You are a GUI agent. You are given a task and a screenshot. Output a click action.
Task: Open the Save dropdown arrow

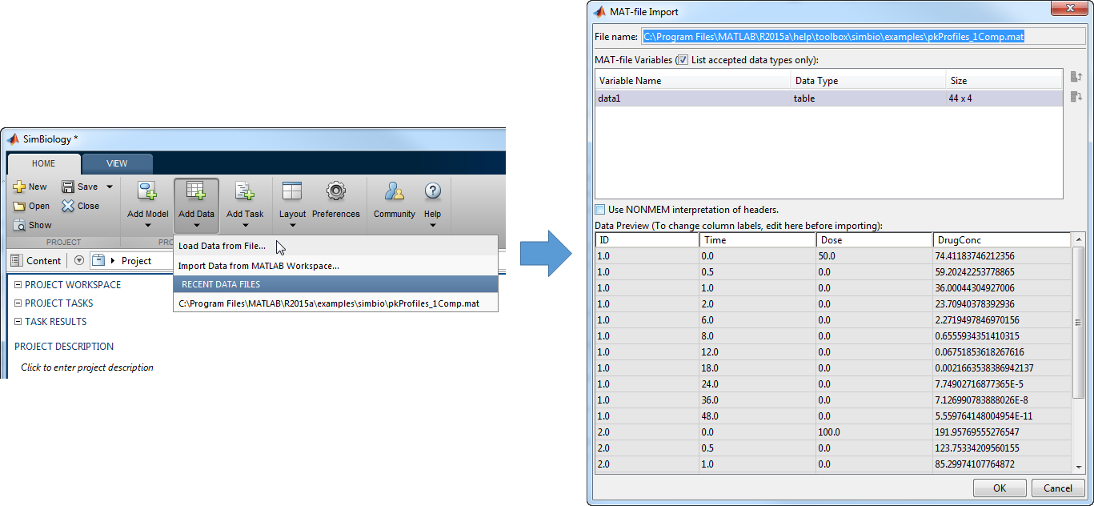110,187
